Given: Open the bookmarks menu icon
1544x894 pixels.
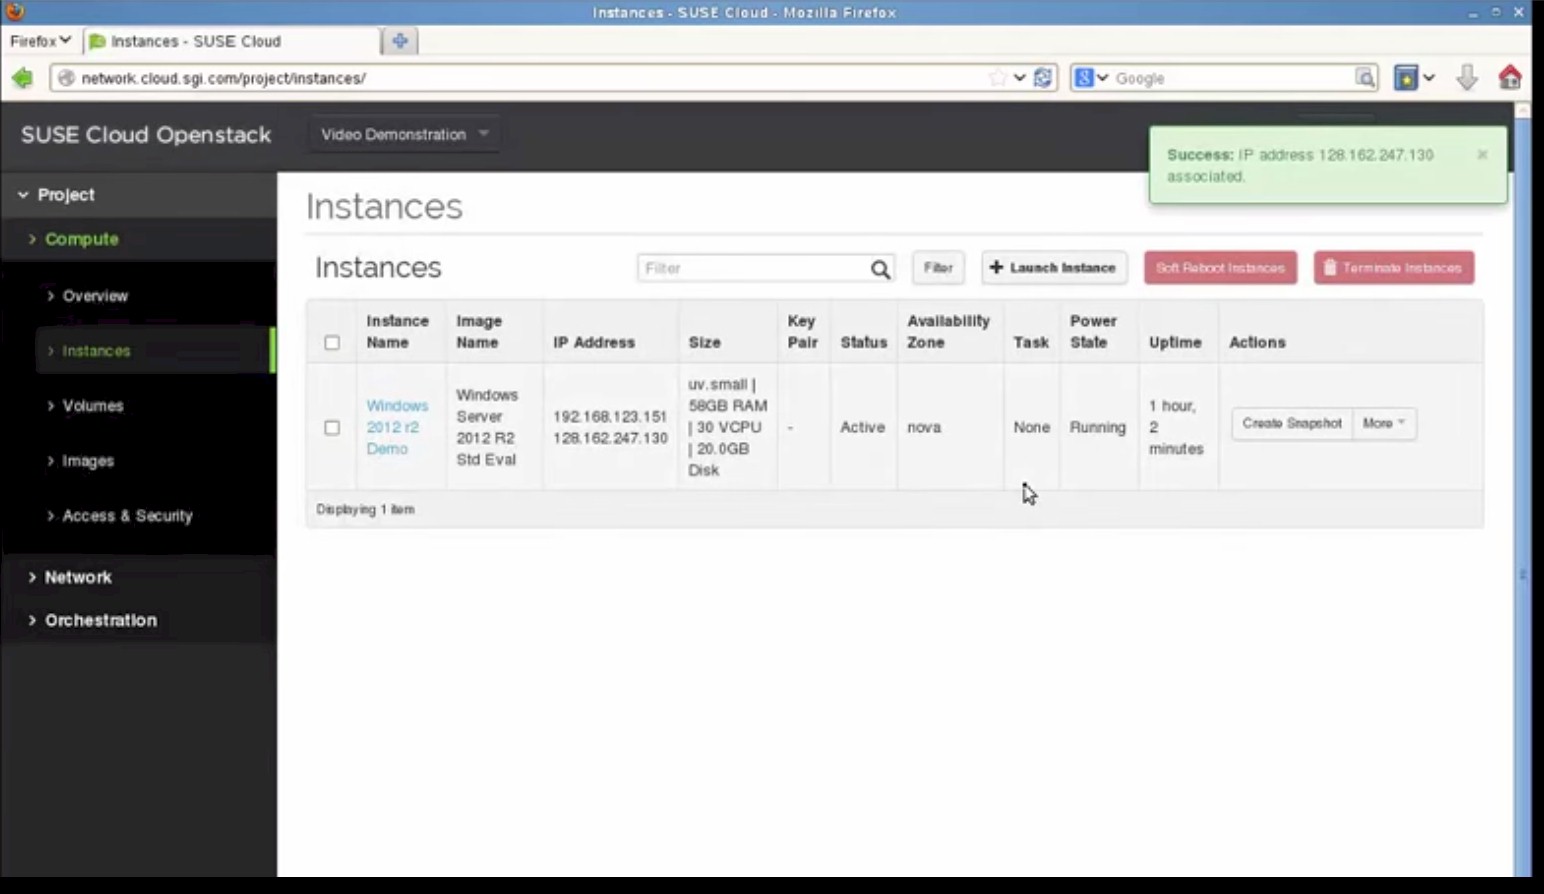Looking at the screenshot, I should [1406, 77].
